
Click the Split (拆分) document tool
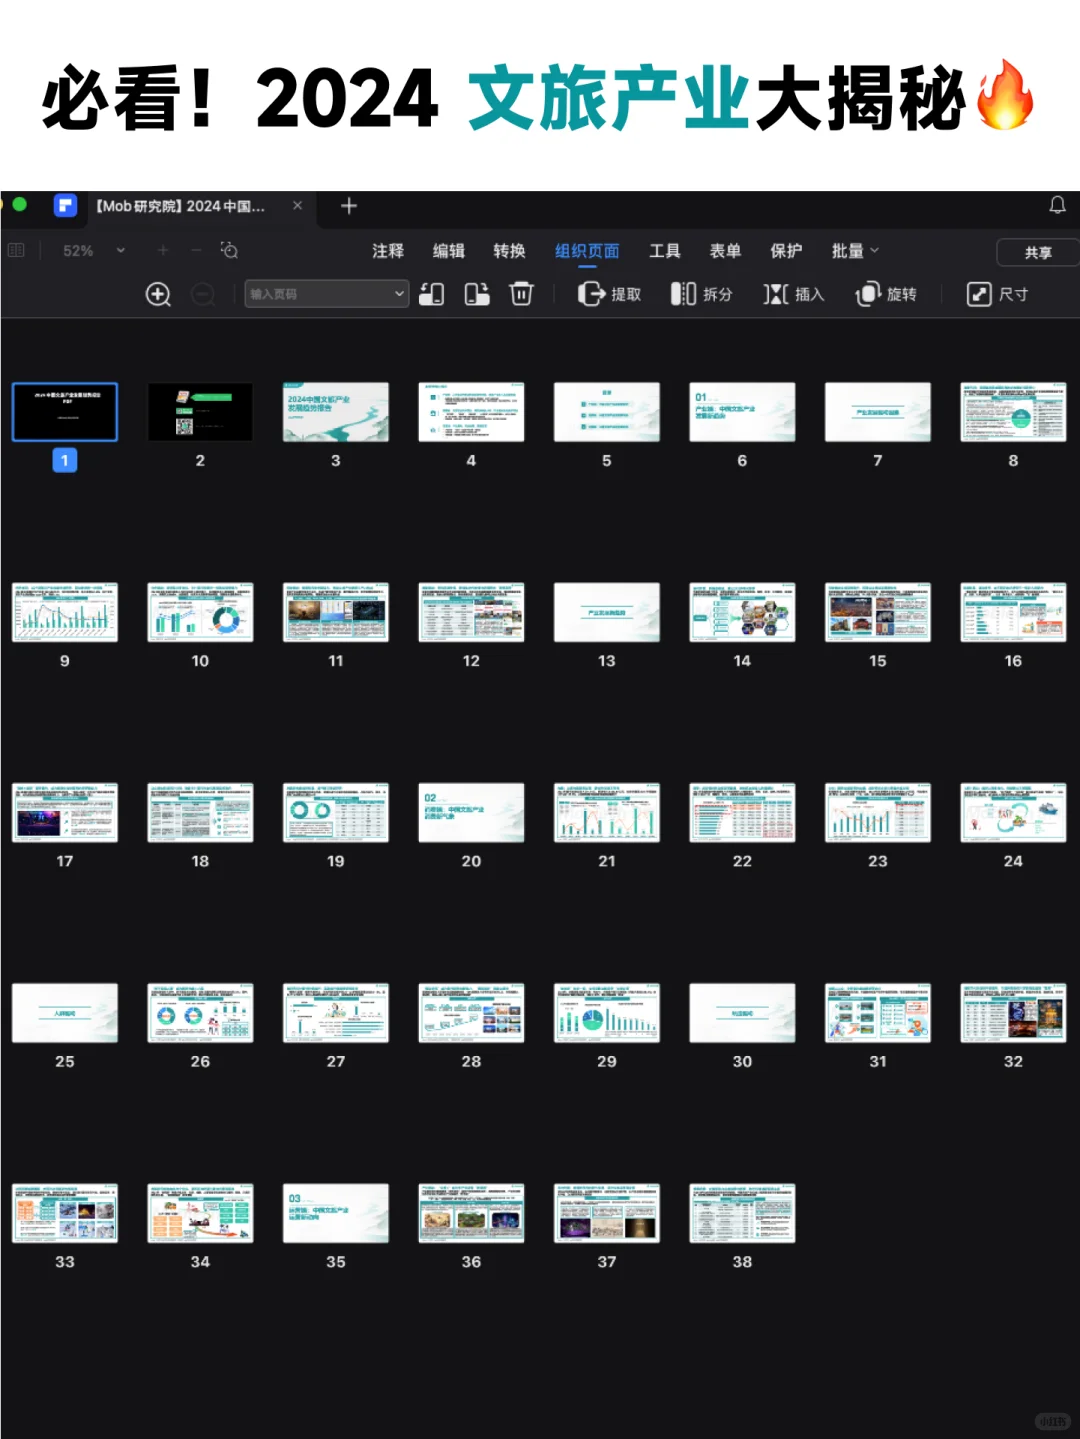pyautogui.click(x=702, y=294)
